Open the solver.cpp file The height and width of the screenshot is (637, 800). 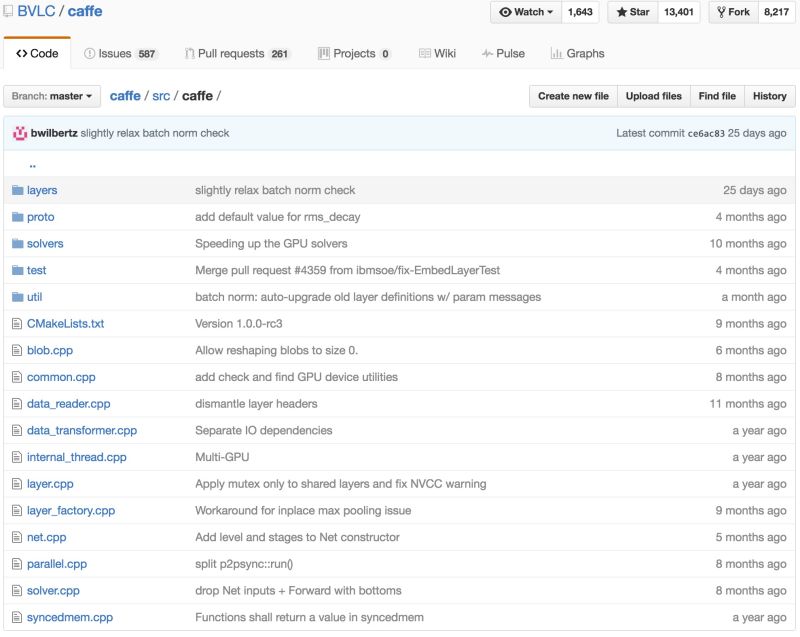[x=53, y=591]
